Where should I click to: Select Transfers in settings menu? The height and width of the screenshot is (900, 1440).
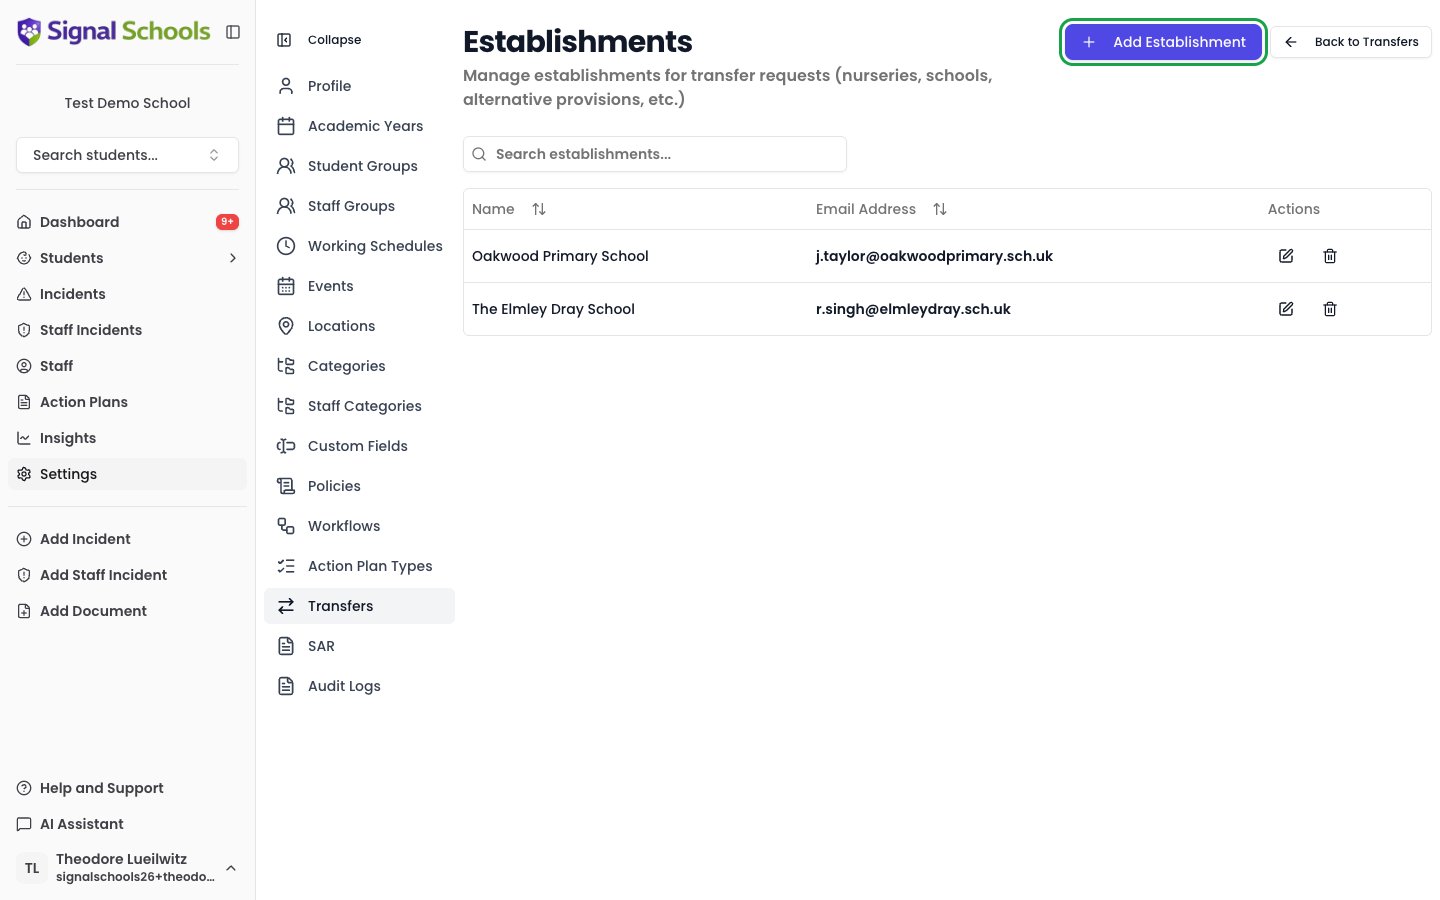tap(359, 606)
